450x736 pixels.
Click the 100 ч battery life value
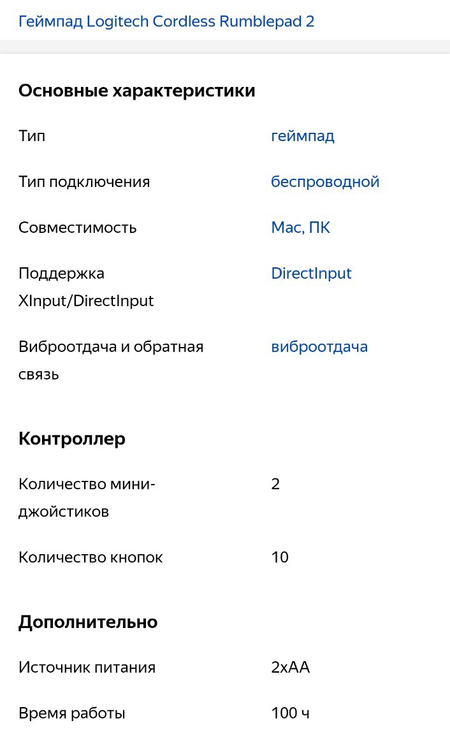tap(290, 713)
